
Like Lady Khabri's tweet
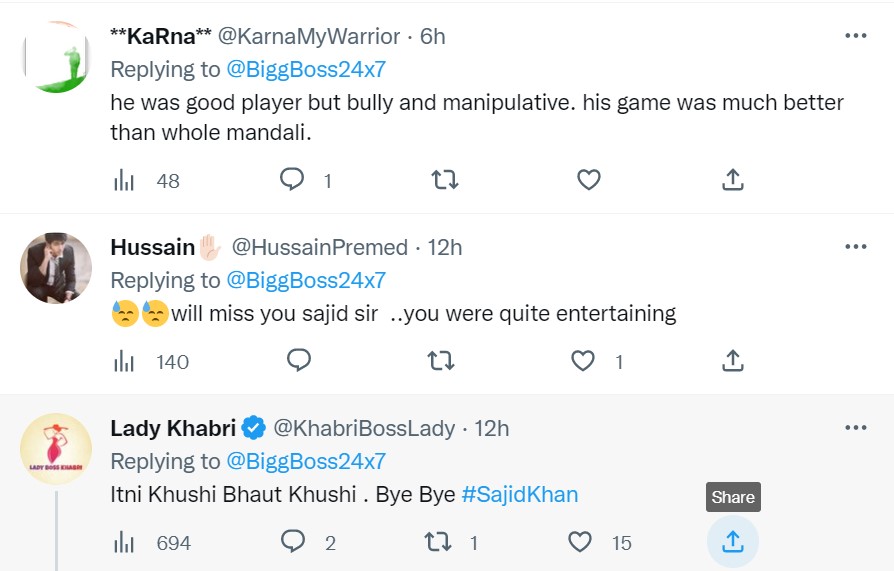(x=580, y=542)
